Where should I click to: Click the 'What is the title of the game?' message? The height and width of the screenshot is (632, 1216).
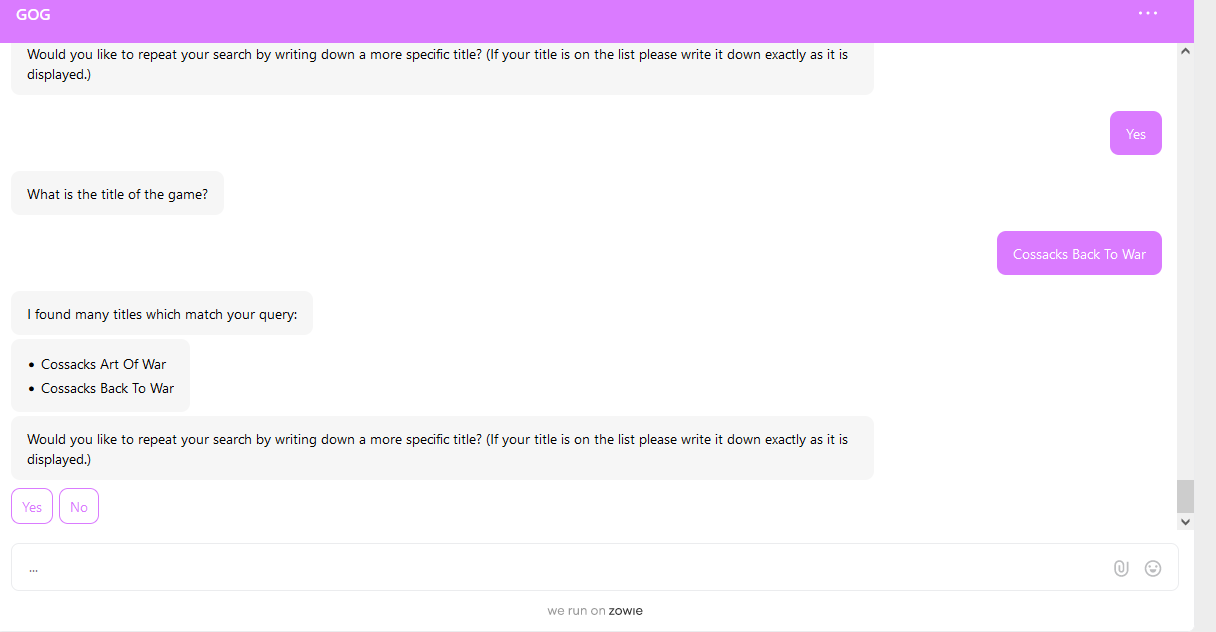[x=118, y=193]
